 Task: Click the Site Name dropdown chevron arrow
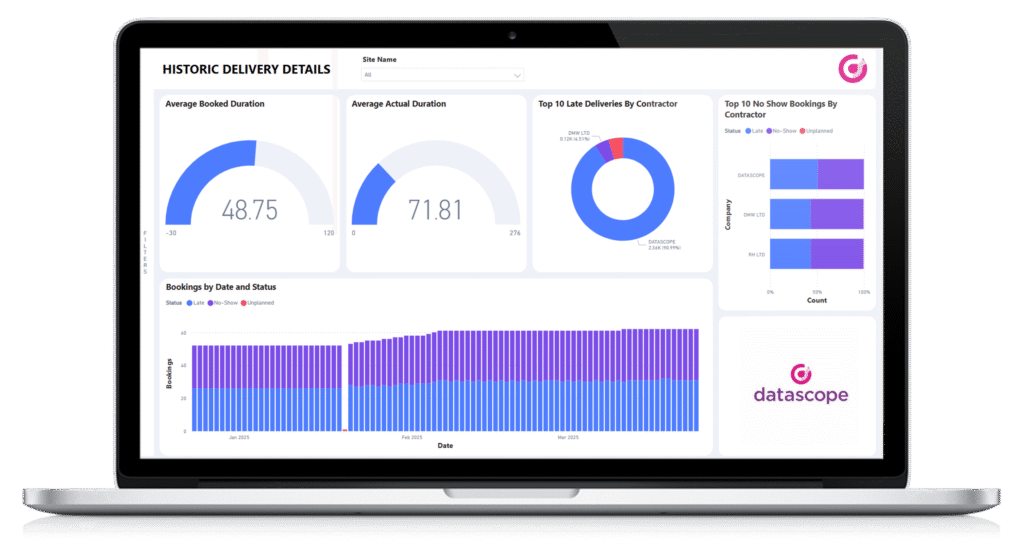(x=517, y=75)
